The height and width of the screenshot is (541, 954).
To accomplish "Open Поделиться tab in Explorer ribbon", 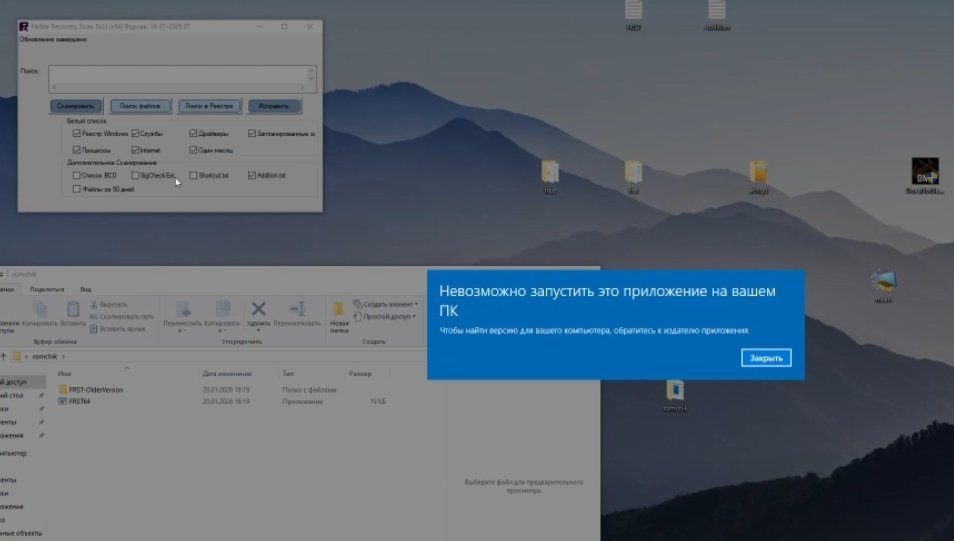I will pyautogui.click(x=47, y=289).
